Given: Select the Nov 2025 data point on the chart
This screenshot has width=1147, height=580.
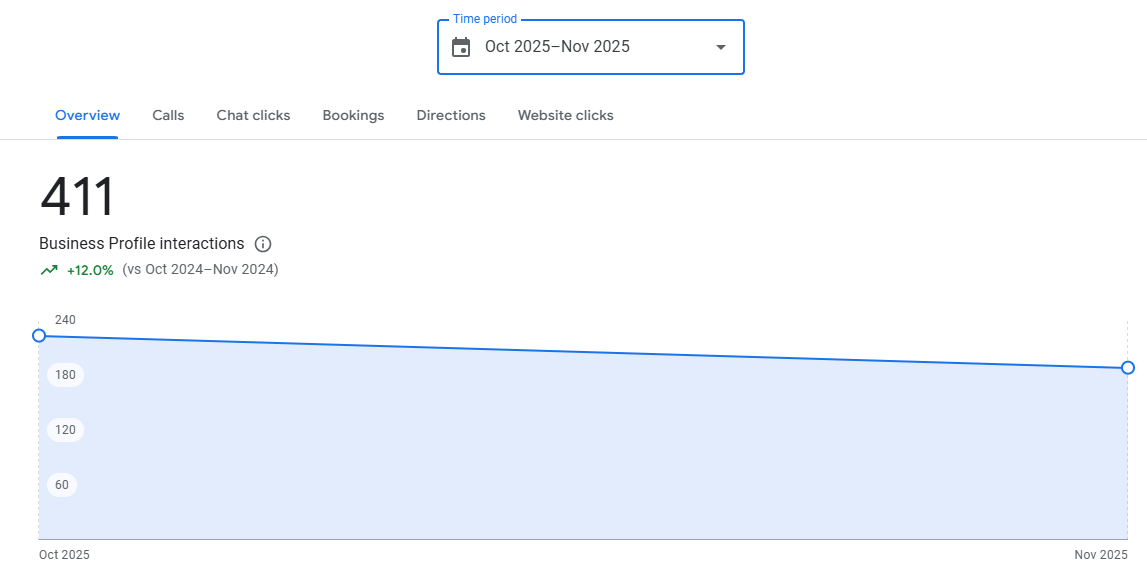Looking at the screenshot, I should pos(1128,369).
